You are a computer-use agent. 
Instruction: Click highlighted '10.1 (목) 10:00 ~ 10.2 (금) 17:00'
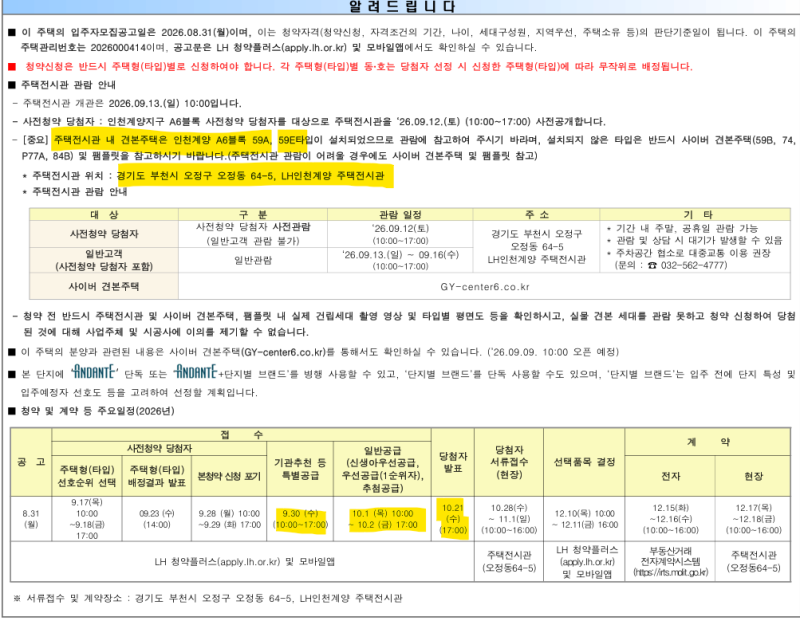[x=382, y=519]
